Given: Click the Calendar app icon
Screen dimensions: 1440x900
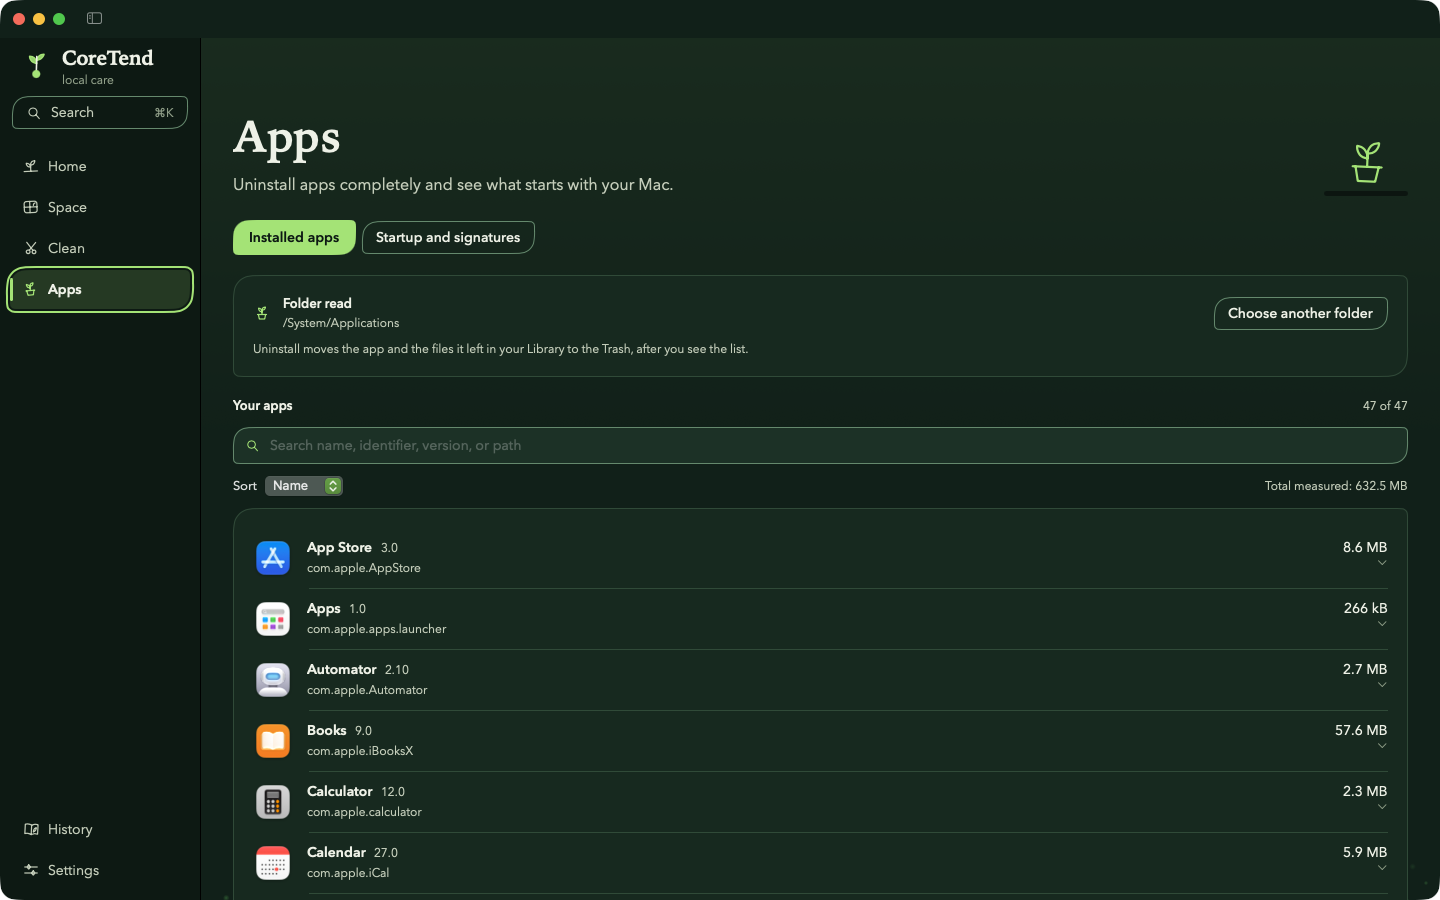Looking at the screenshot, I should point(273,863).
